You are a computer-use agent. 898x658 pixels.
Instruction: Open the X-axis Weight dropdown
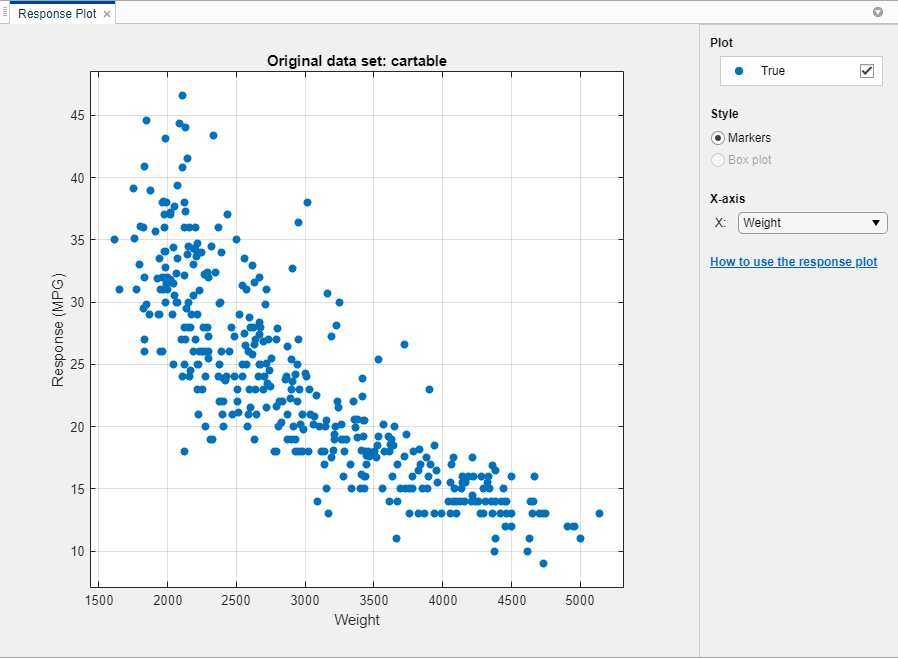coord(812,223)
